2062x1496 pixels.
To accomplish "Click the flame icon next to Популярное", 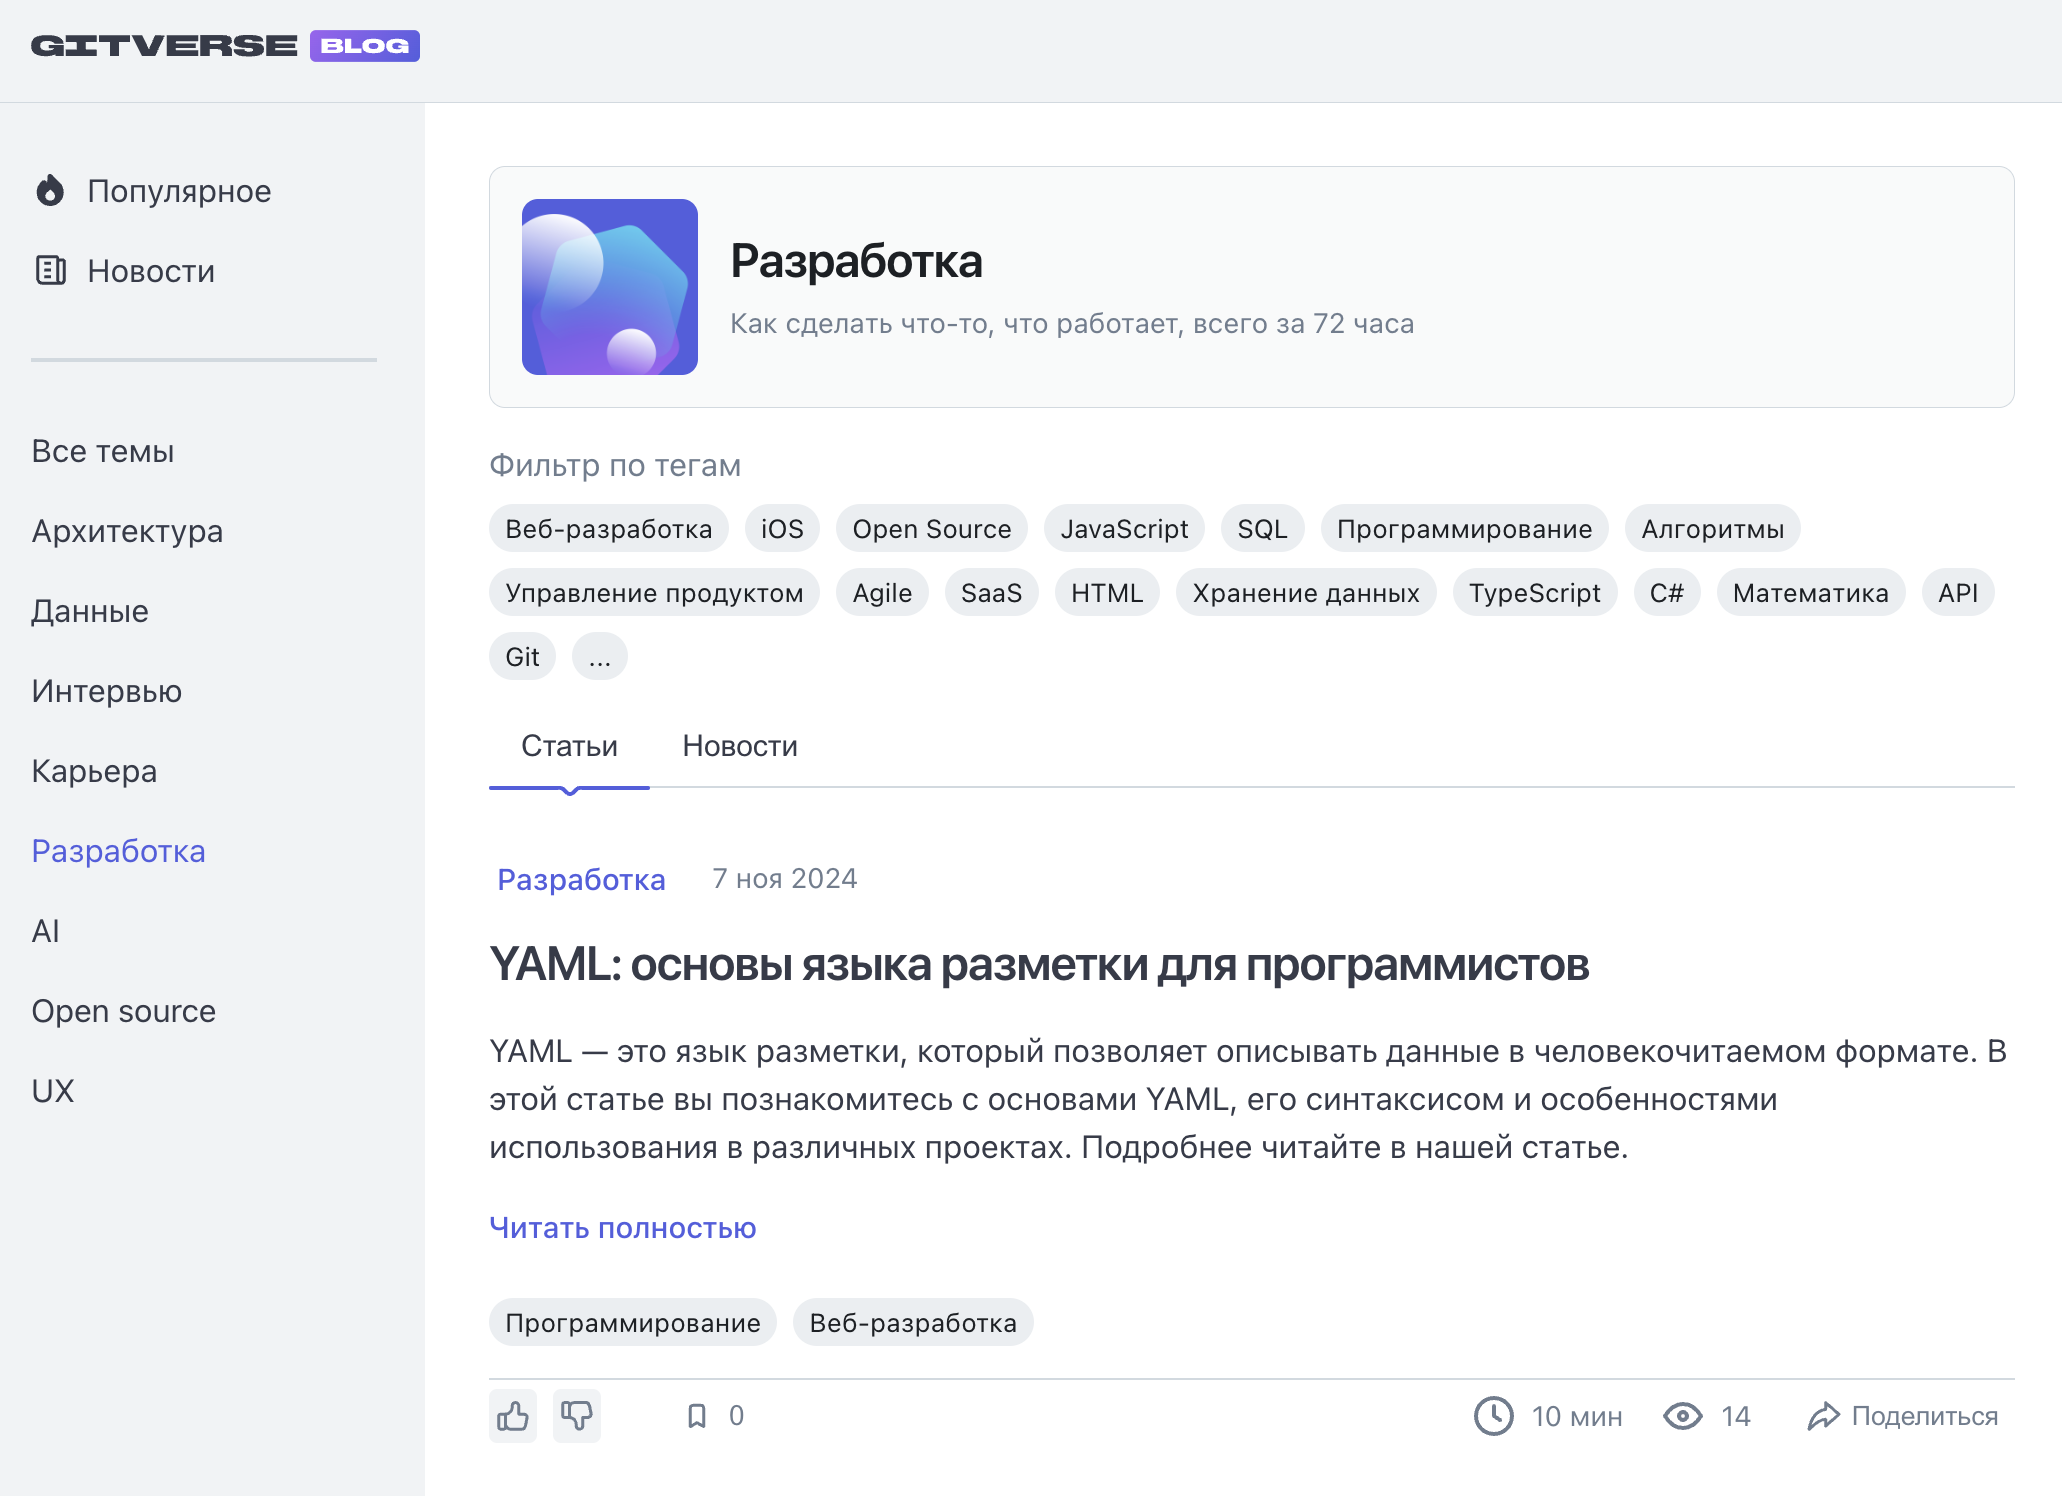I will [x=50, y=190].
